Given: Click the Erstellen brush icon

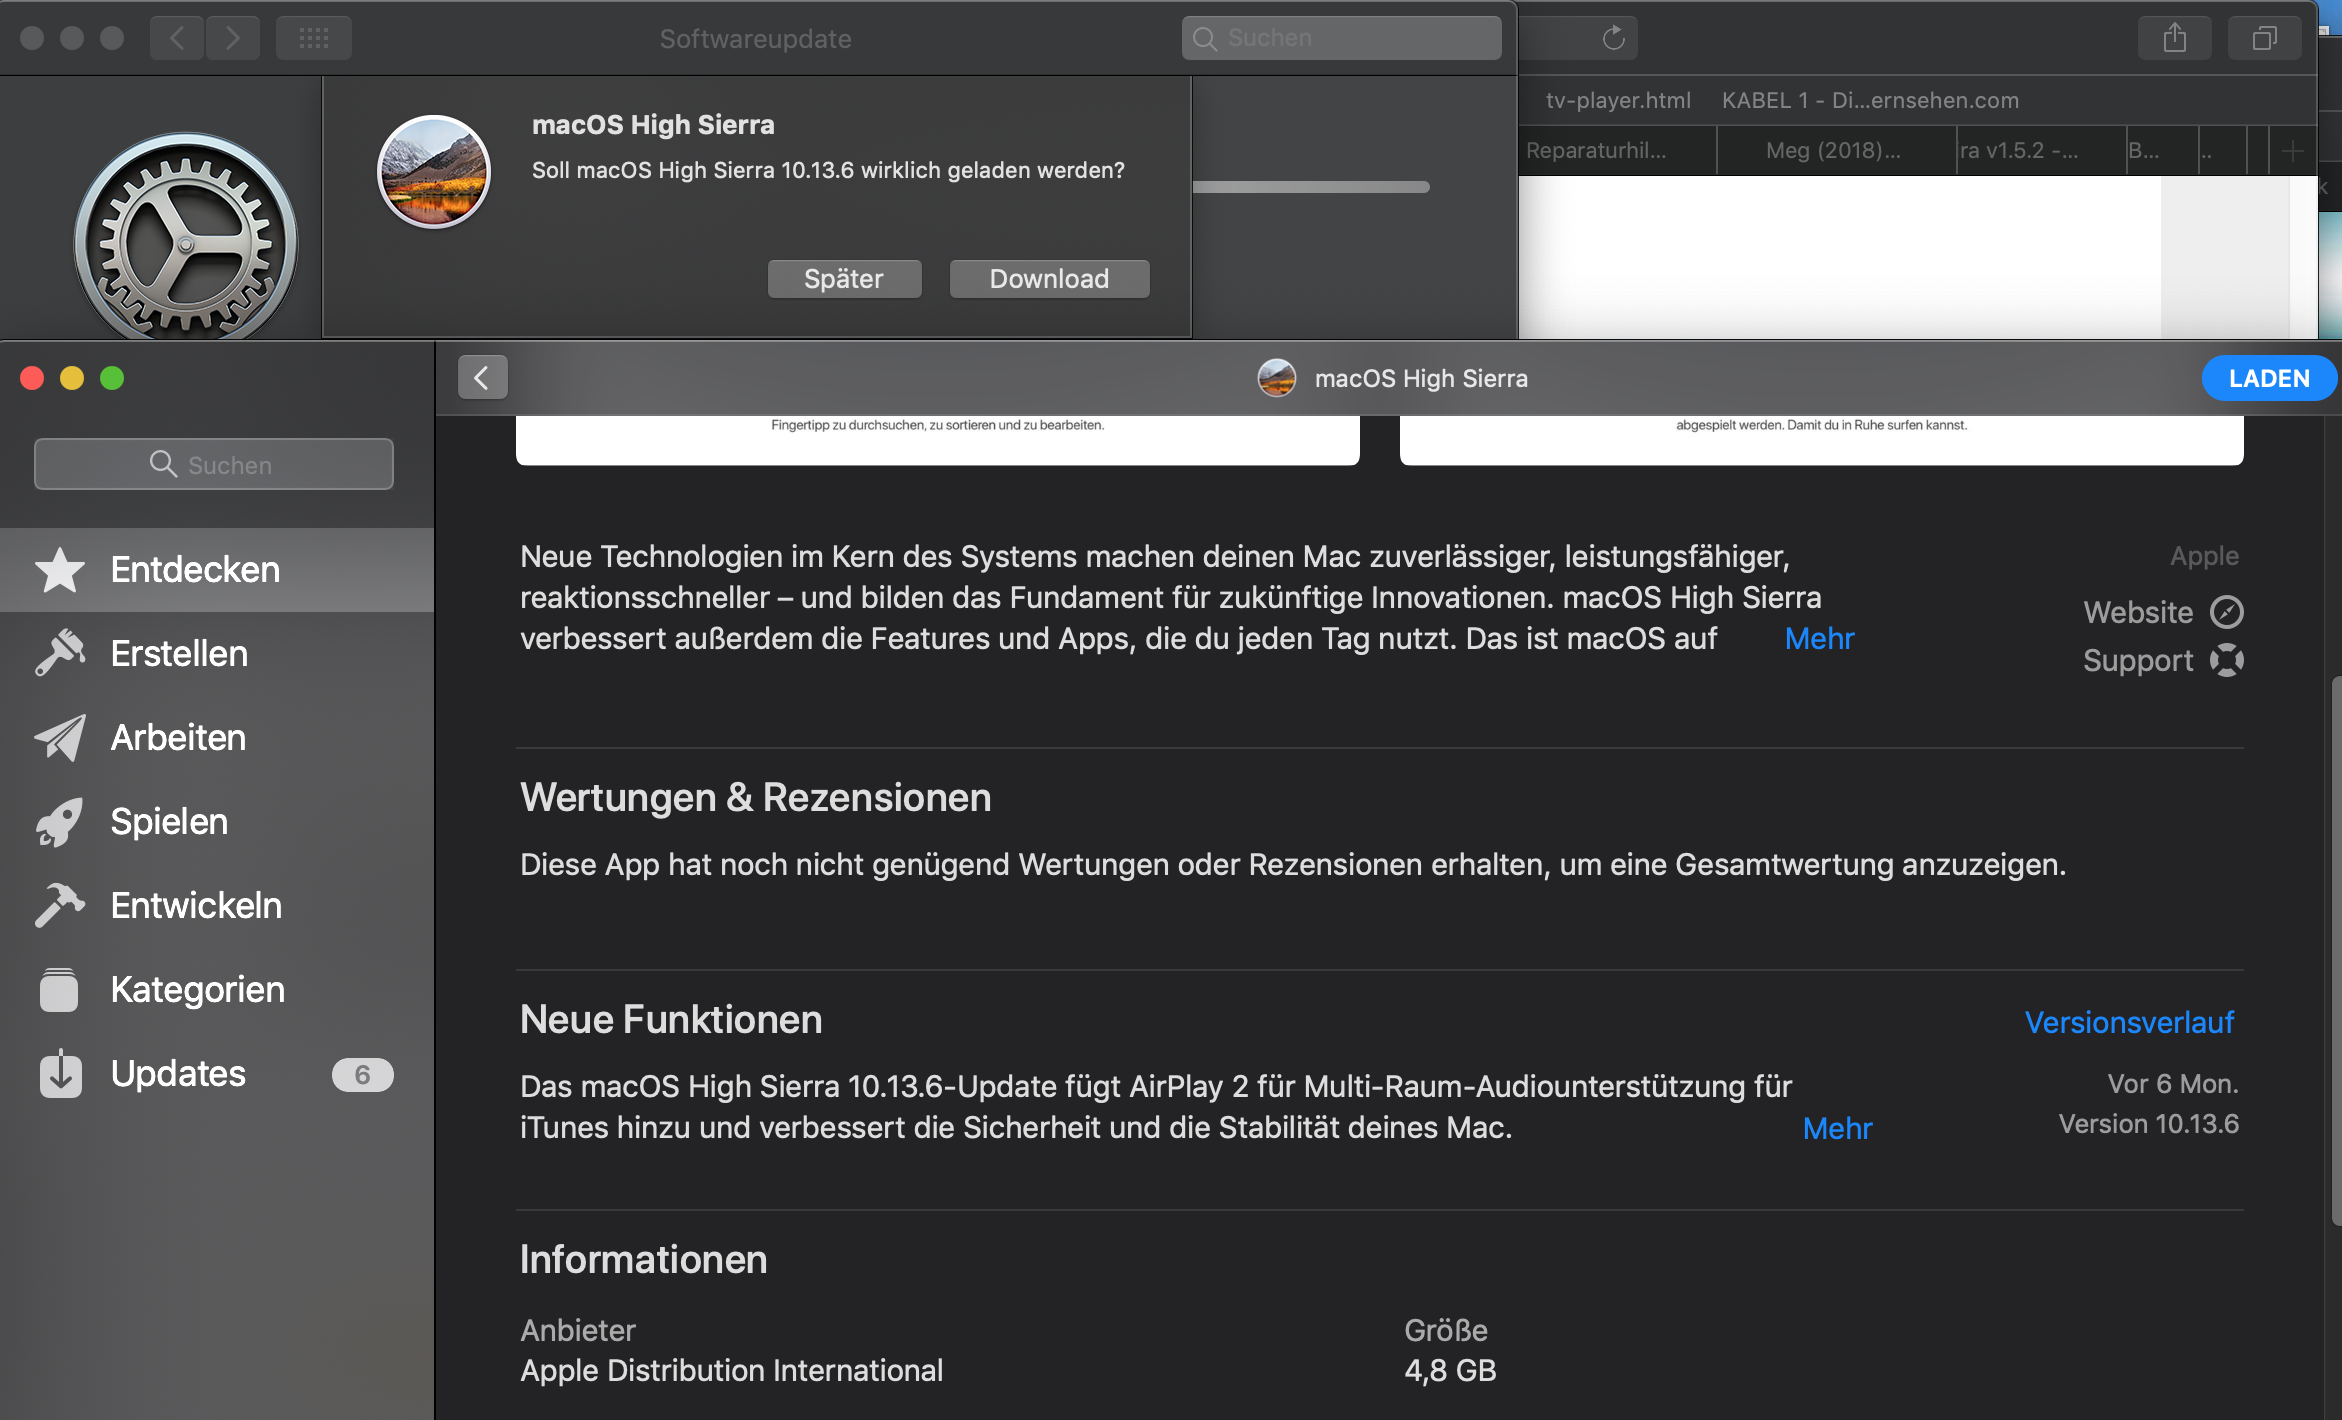Looking at the screenshot, I should [x=60, y=654].
